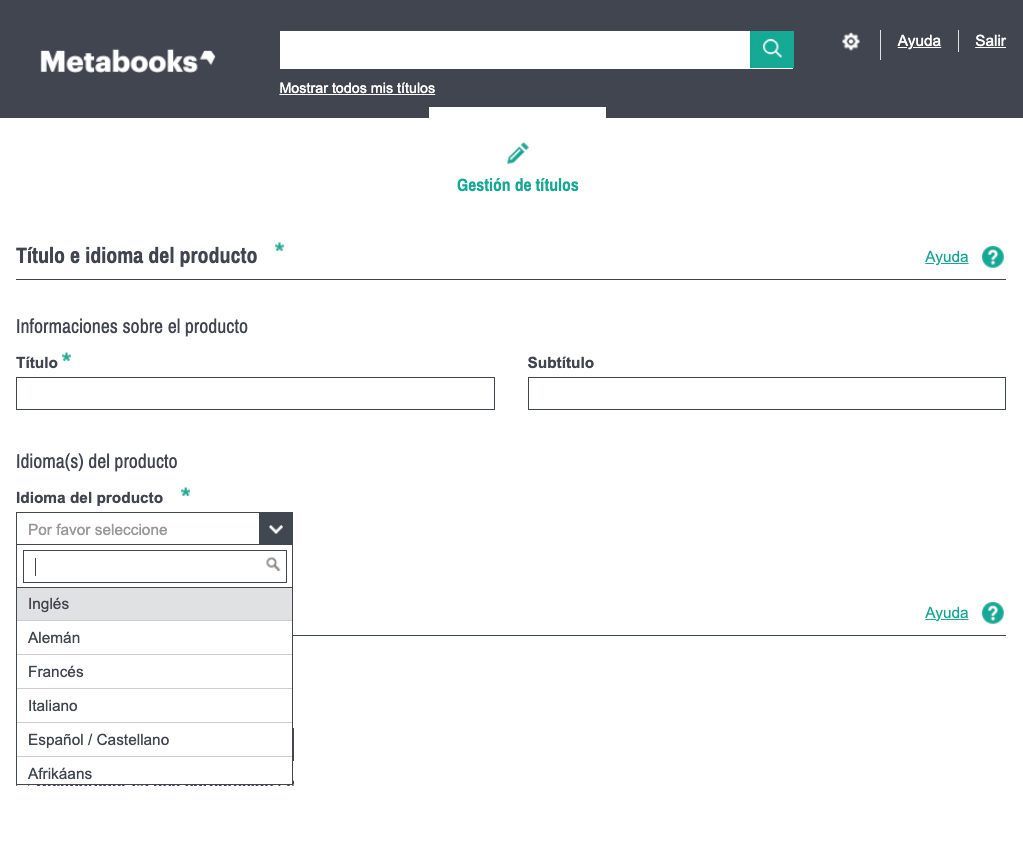Open Ayuda link for Título e idioma section
The width and height of the screenshot is (1023, 848).
(x=946, y=257)
